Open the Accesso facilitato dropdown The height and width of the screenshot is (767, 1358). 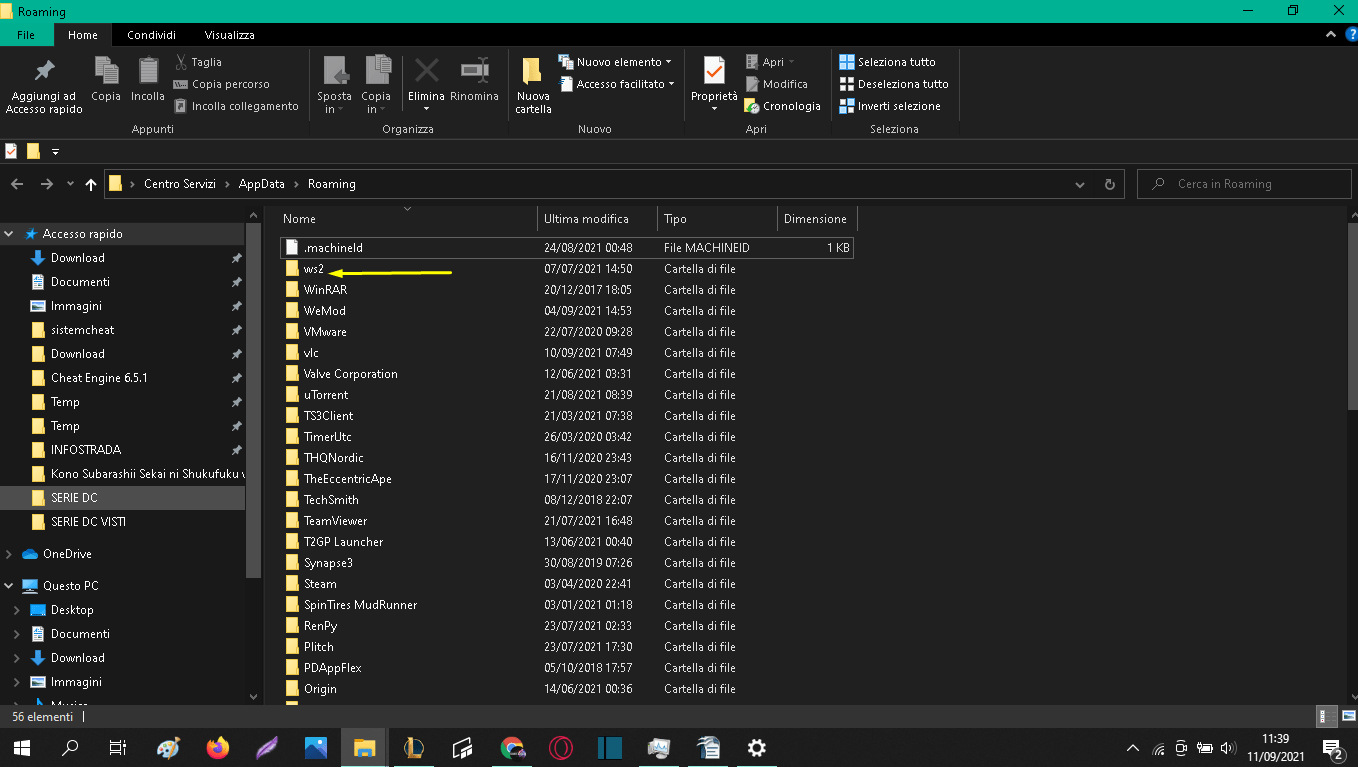pyautogui.click(x=616, y=84)
